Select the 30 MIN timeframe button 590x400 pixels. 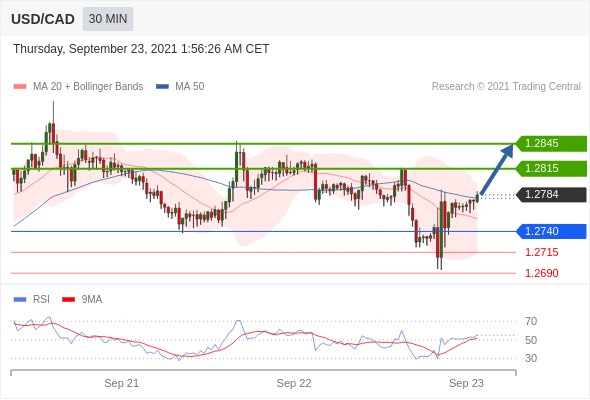click(108, 19)
